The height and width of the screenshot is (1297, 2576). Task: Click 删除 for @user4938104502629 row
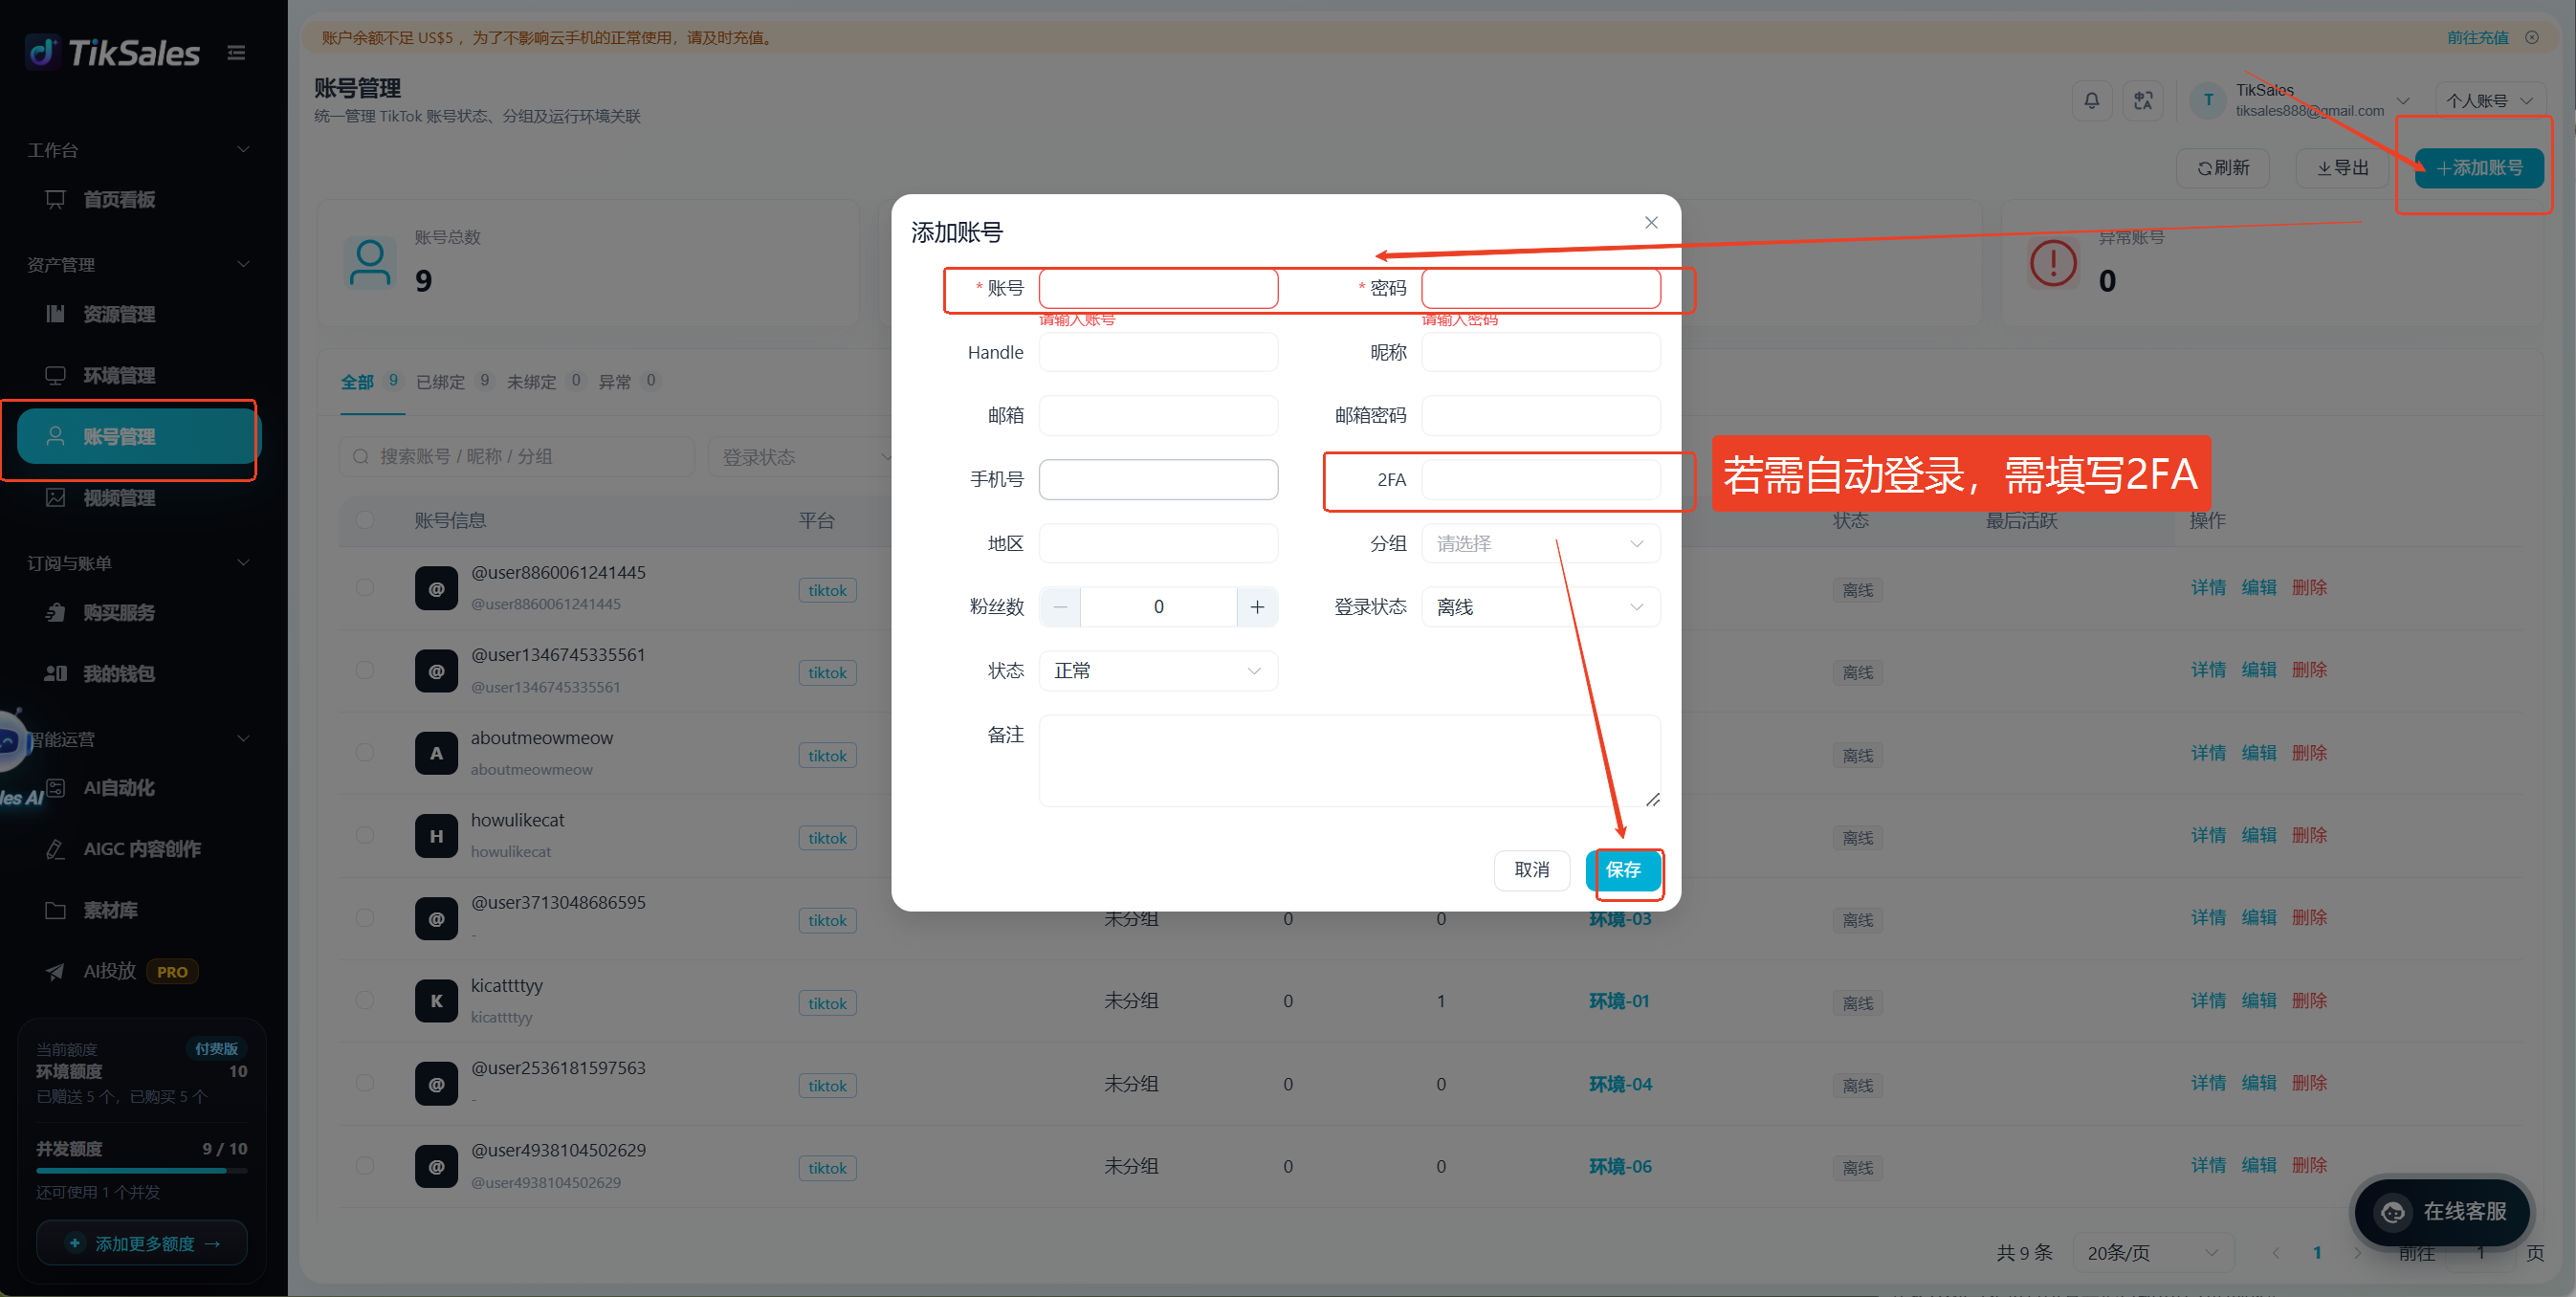2309,1166
